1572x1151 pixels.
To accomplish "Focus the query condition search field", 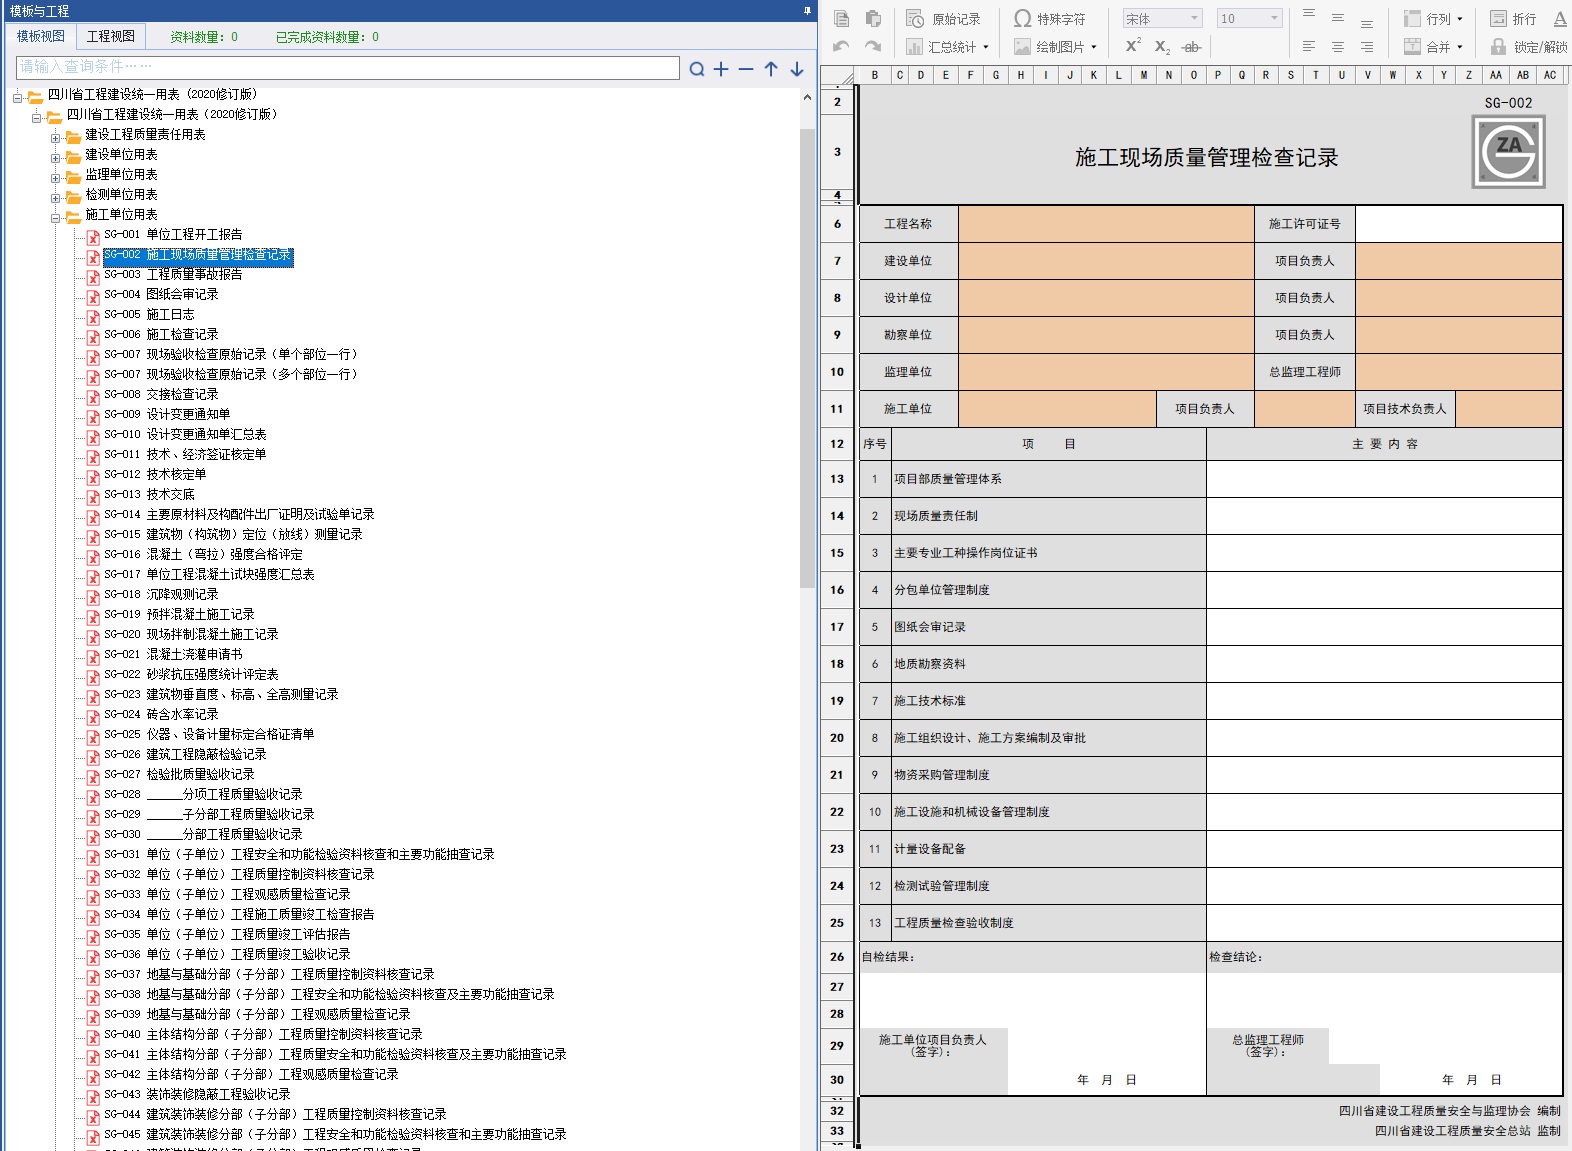I will (348, 67).
